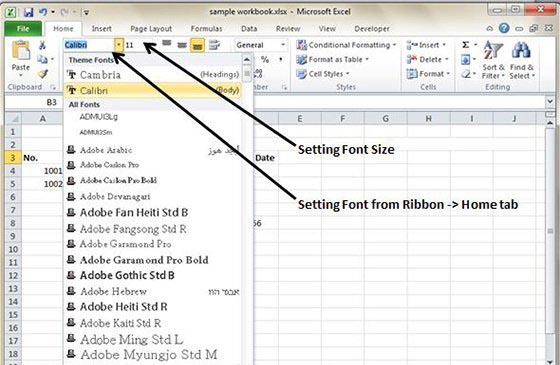Open the Find & Select binoculars menu

[522, 60]
